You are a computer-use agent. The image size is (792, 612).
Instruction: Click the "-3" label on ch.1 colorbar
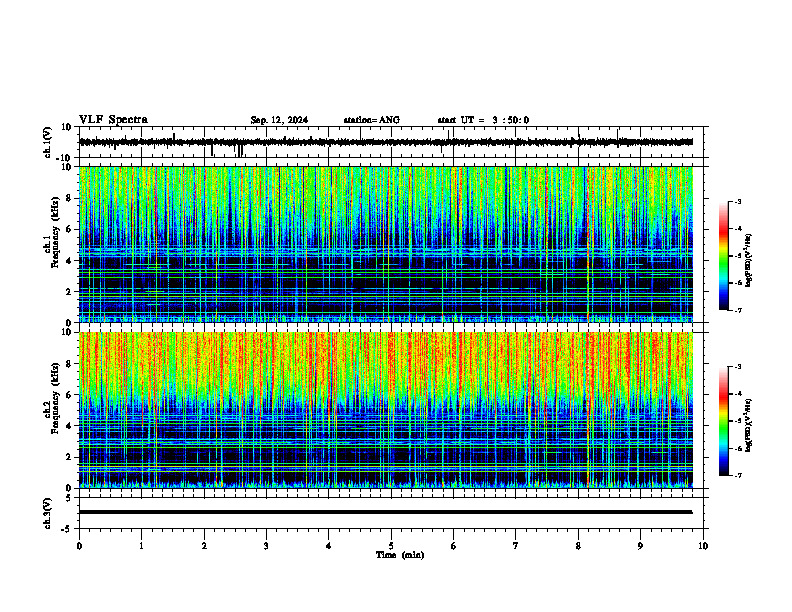(738, 201)
